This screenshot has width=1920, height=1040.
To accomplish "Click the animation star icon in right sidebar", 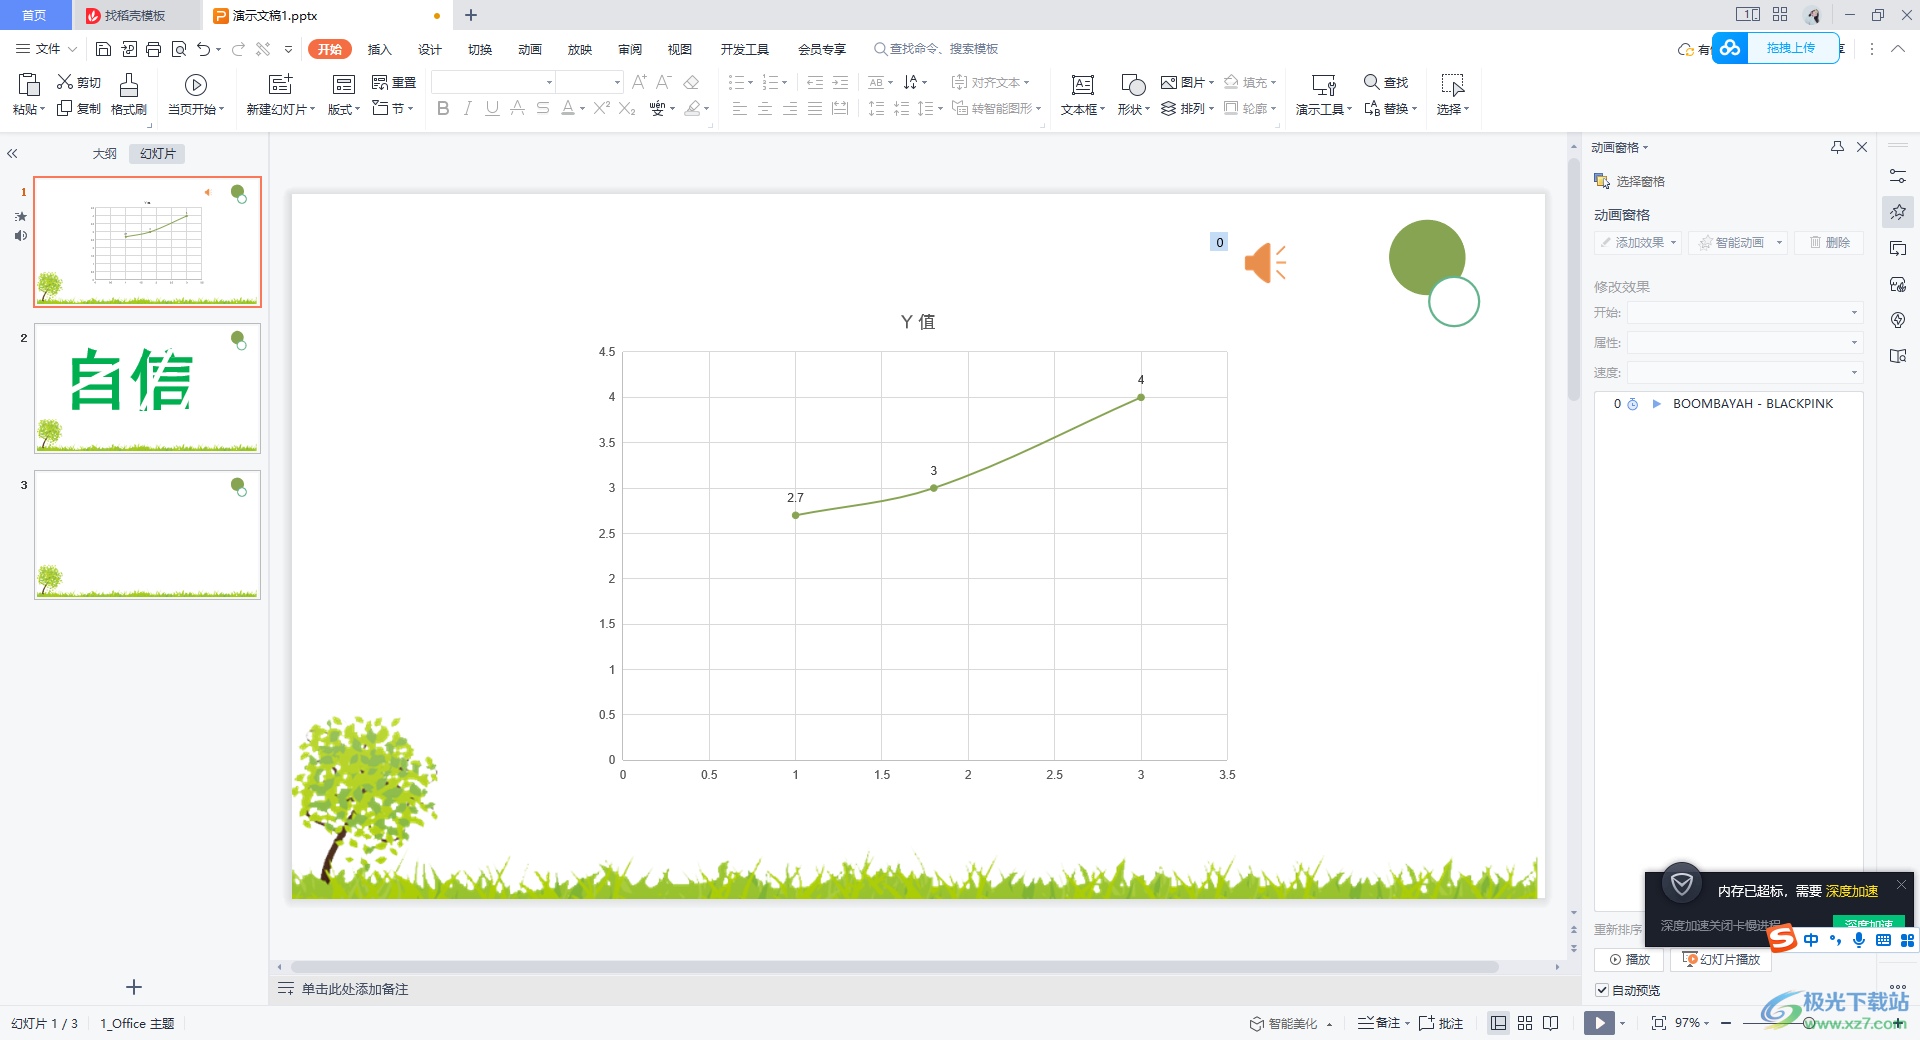I will (1898, 212).
